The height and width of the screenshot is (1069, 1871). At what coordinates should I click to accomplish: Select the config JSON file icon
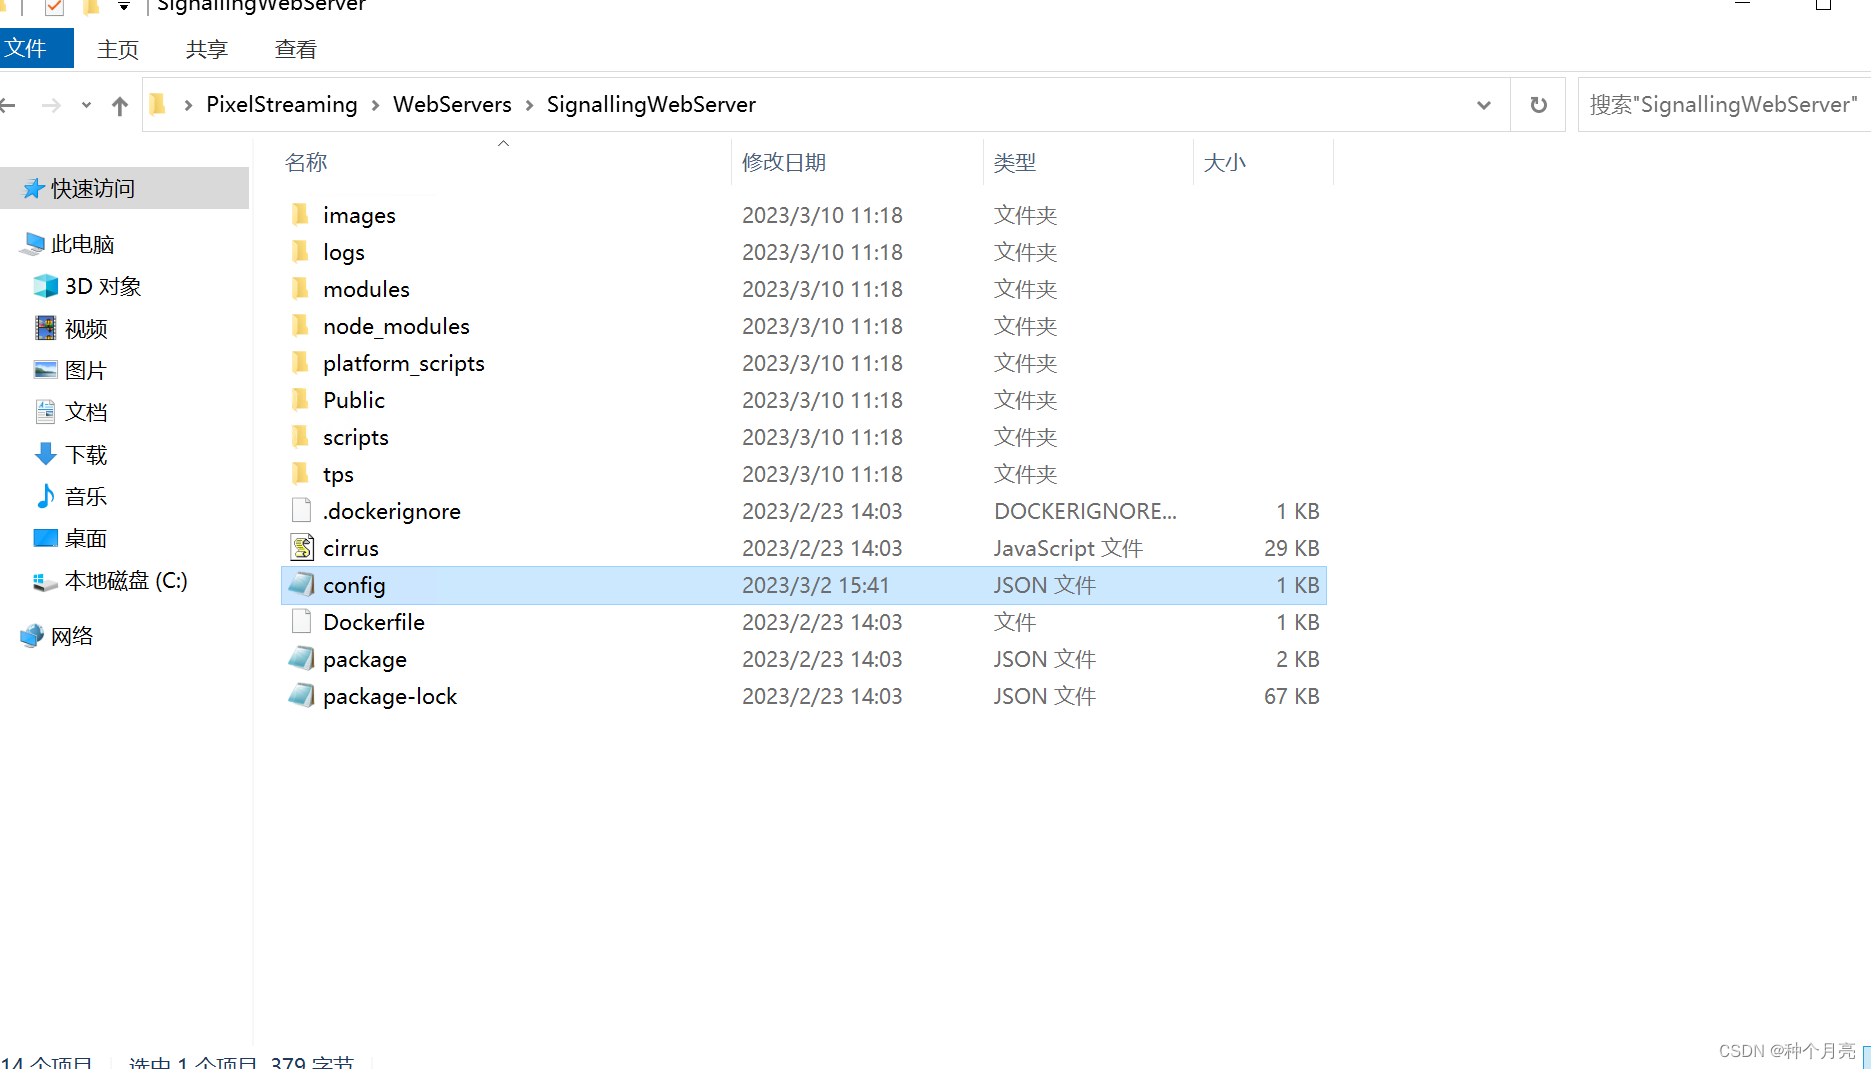click(301, 584)
